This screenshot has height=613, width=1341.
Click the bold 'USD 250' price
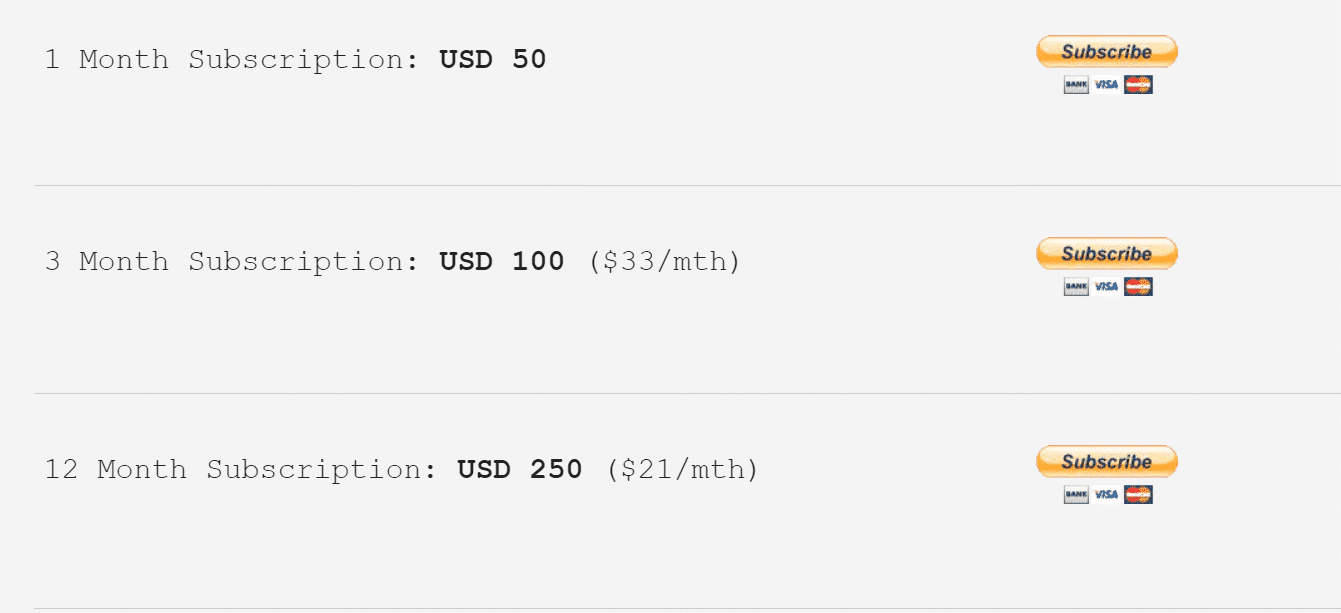coord(520,470)
